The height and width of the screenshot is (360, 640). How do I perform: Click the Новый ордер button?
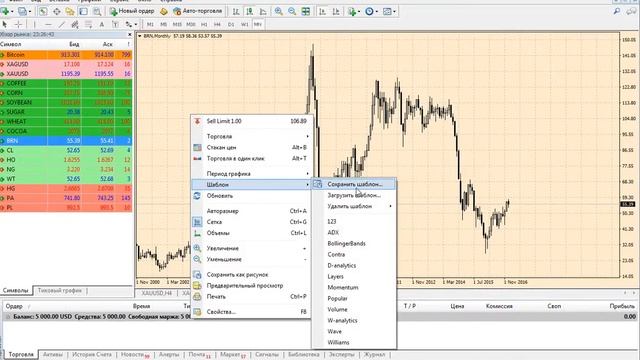tap(132, 11)
